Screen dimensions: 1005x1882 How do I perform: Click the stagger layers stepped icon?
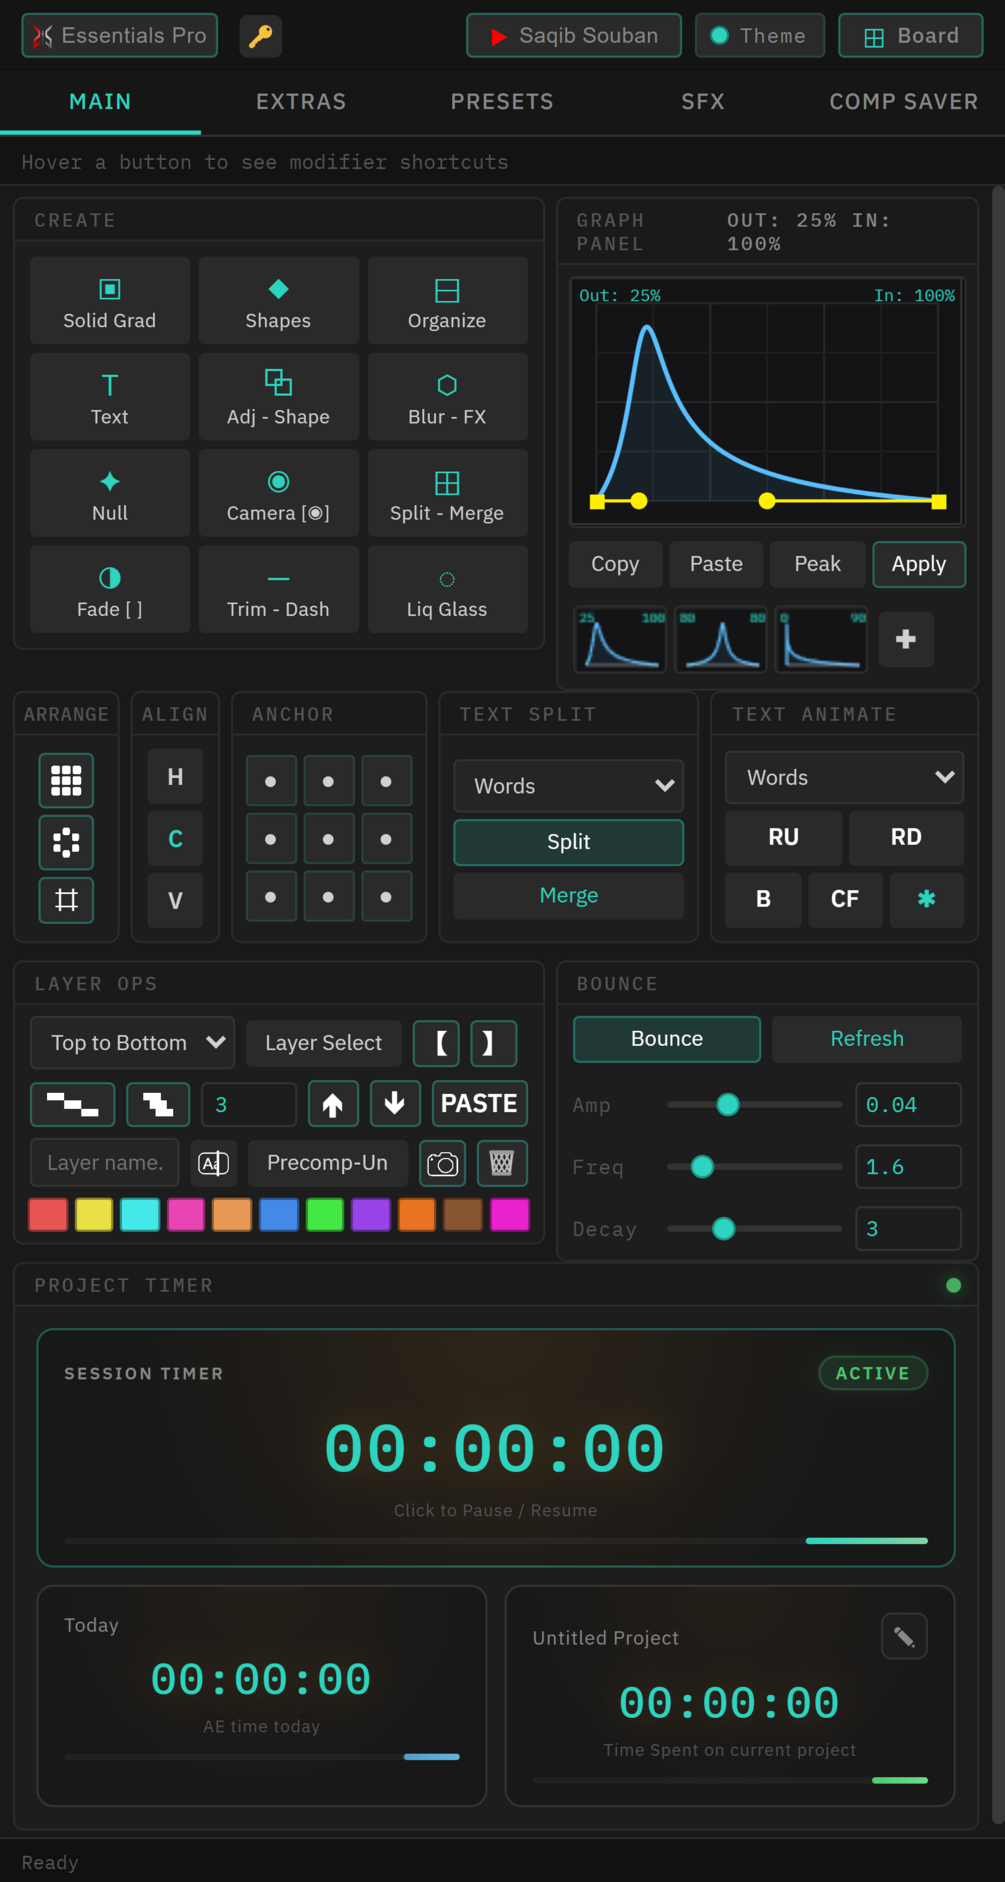pos(158,1104)
